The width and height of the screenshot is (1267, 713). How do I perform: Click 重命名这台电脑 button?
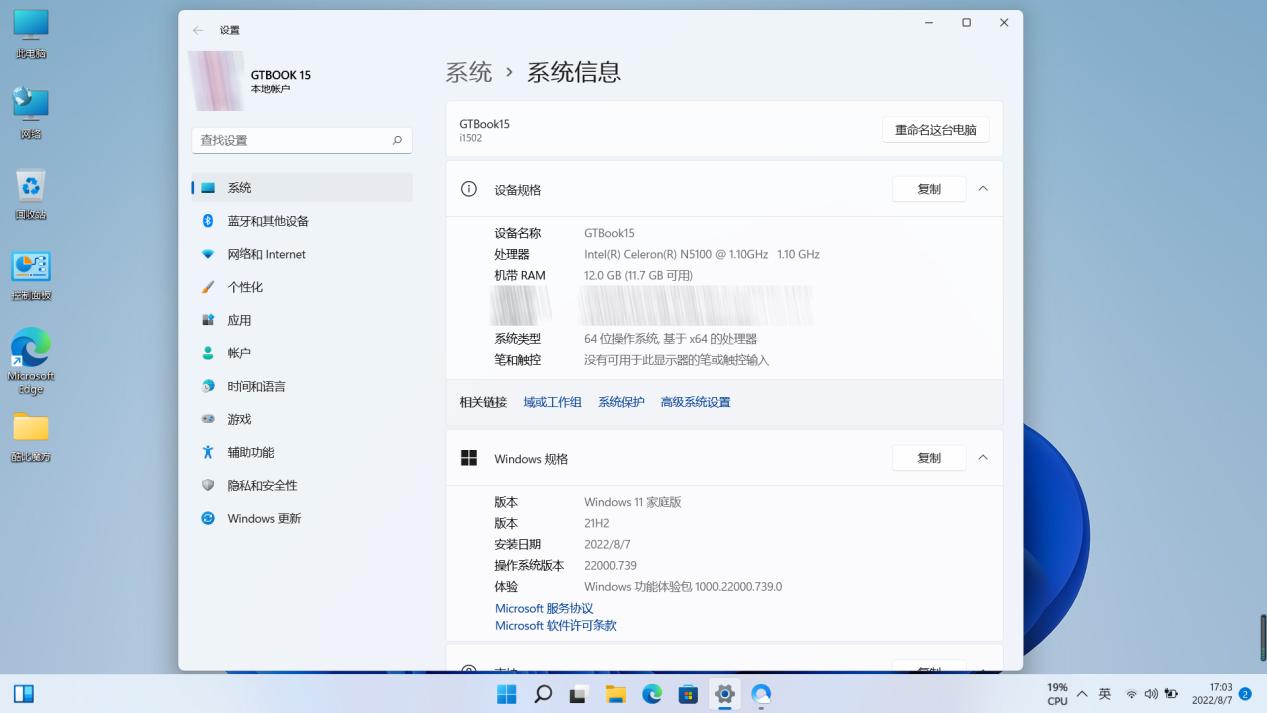tap(934, 129)
